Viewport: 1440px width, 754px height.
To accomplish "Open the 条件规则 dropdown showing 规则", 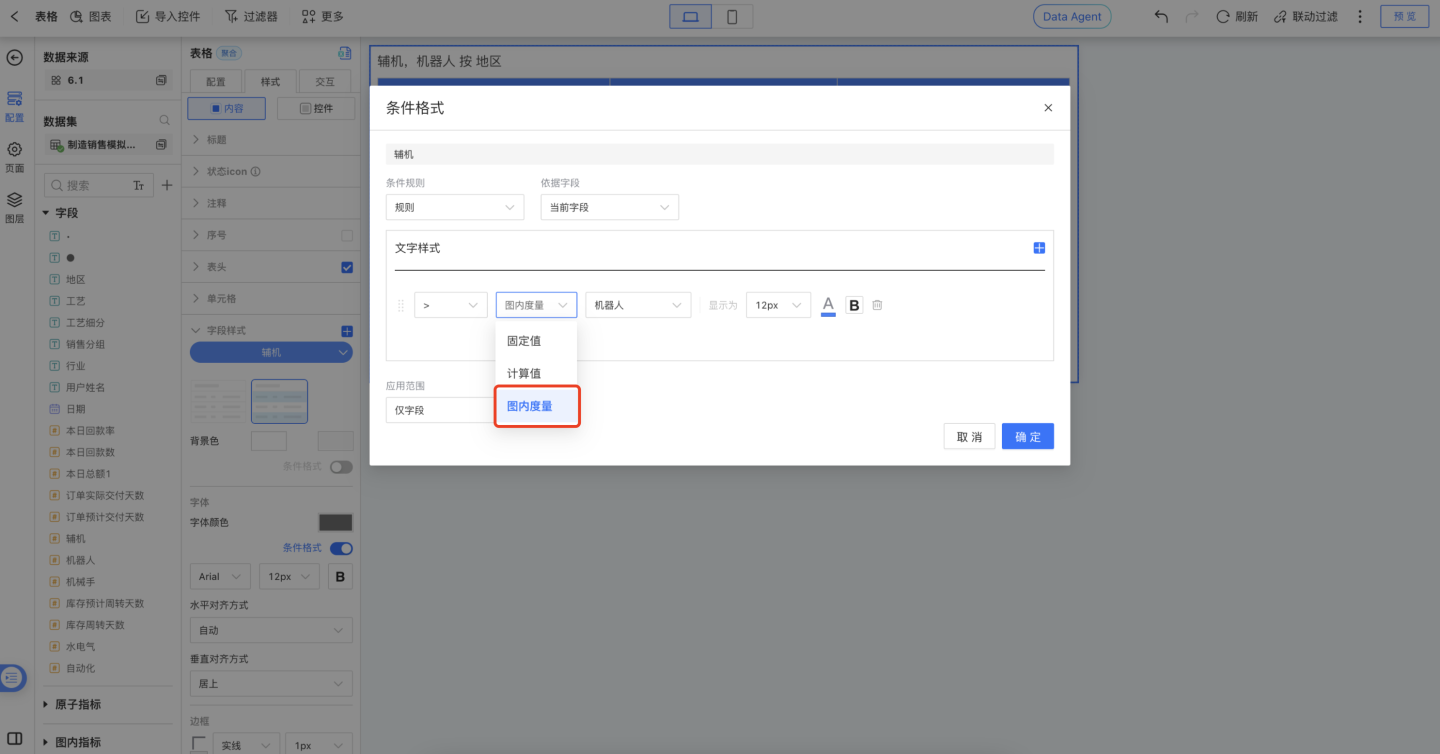I will point(455,207).
